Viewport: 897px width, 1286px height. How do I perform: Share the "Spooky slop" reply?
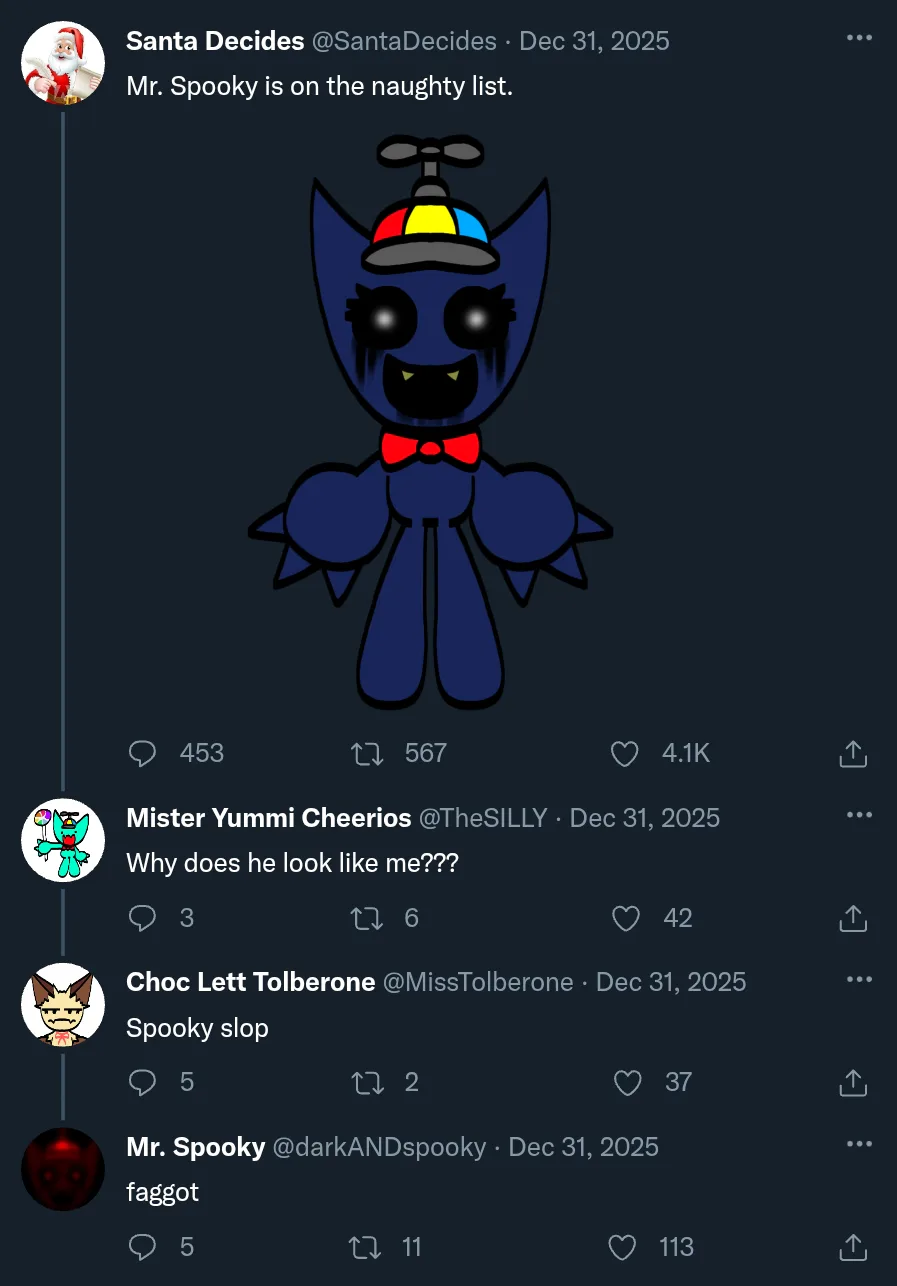[852, 1082]
